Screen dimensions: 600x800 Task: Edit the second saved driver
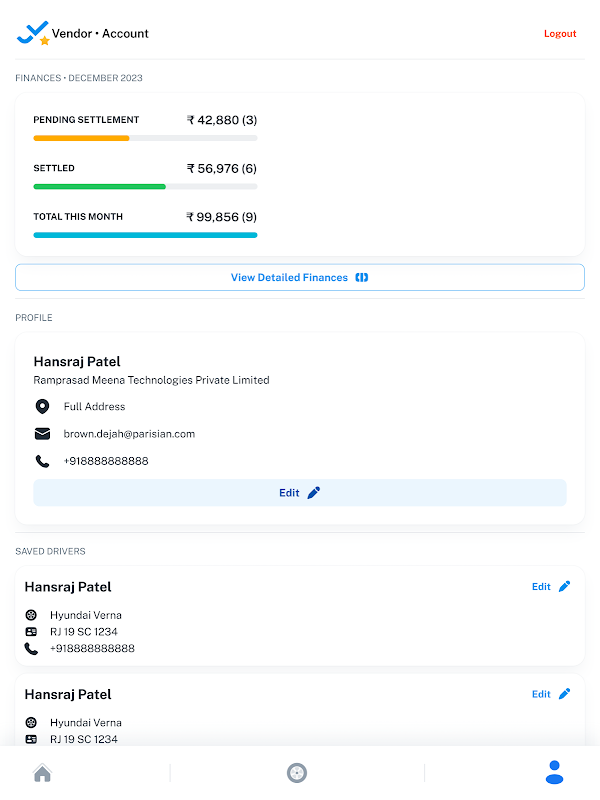[x=551, y=694]
